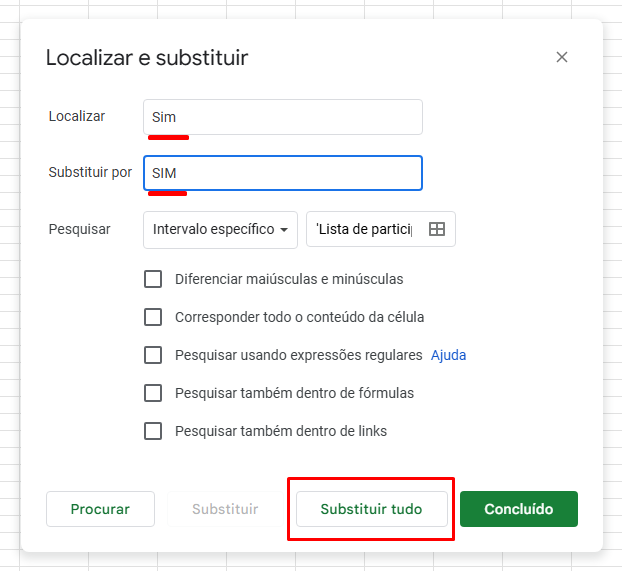Viewport: 622px width, 571px height.
Task: Tick Pesquisar também dentro de links checkbox
Action: click(153, 431)
